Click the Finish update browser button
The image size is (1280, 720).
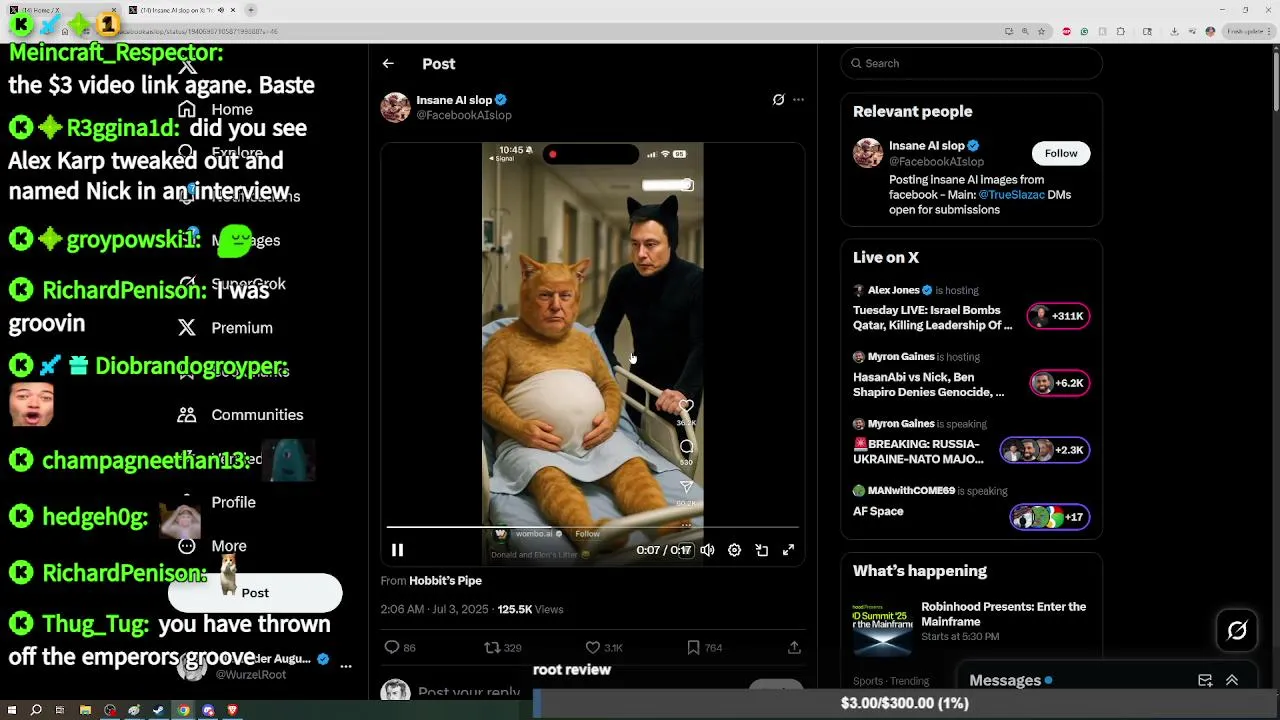point(1249,31)
